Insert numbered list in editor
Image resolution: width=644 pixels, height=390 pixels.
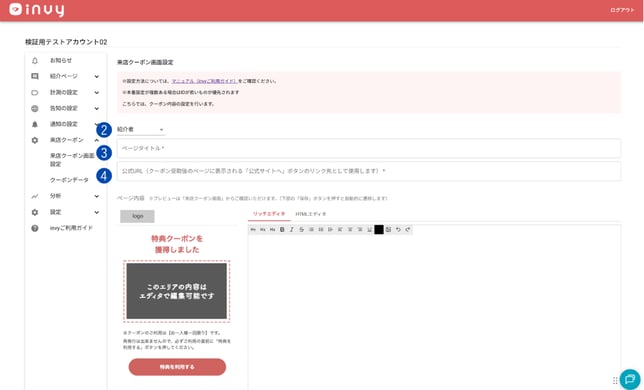321,229
